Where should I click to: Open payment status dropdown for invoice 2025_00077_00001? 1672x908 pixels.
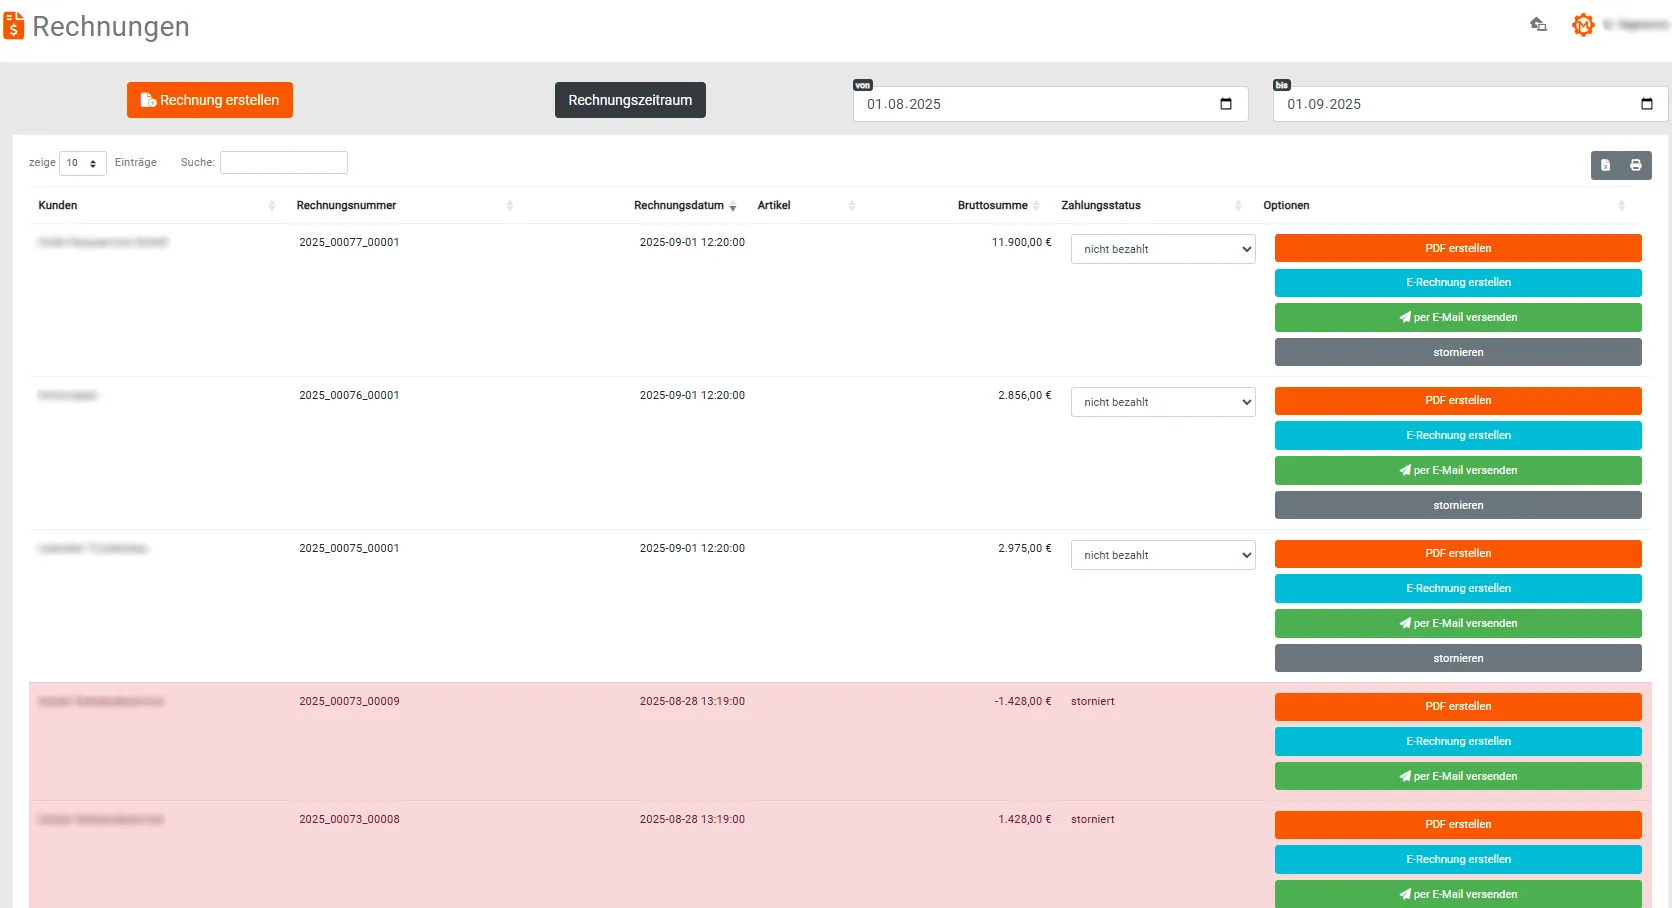1162,249
